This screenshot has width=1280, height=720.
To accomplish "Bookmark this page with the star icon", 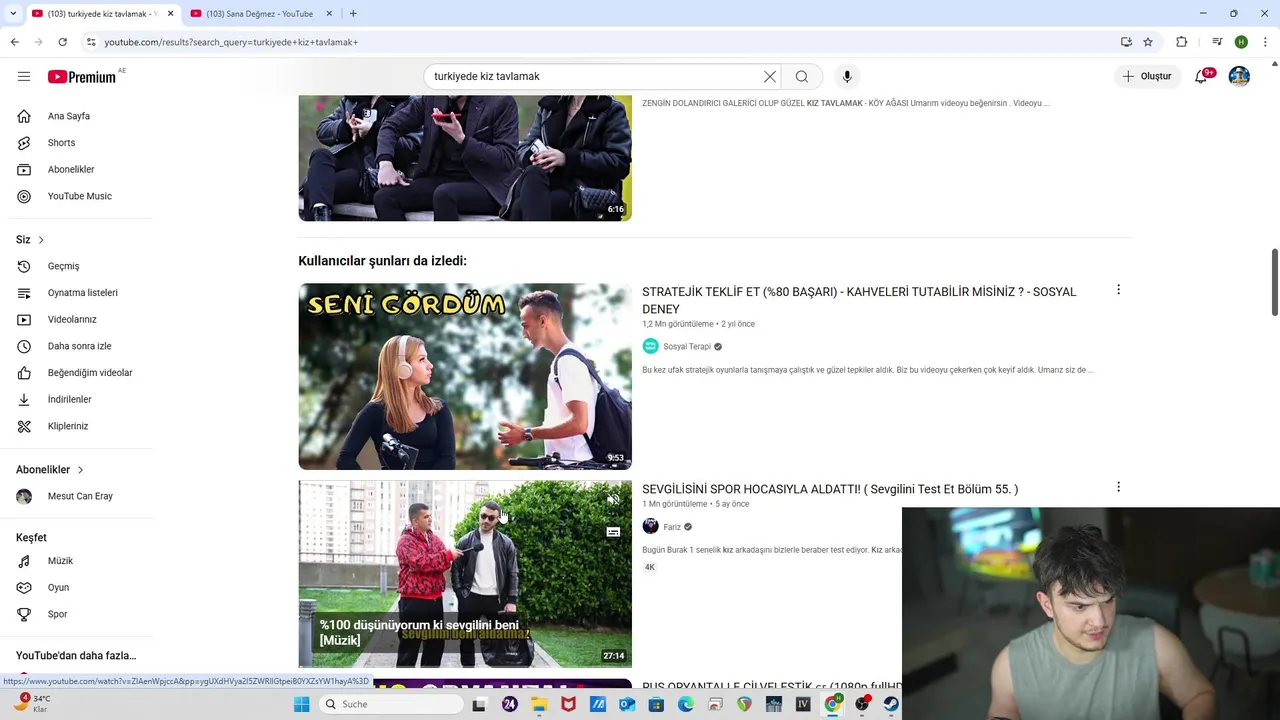I will pos(1148,42).
